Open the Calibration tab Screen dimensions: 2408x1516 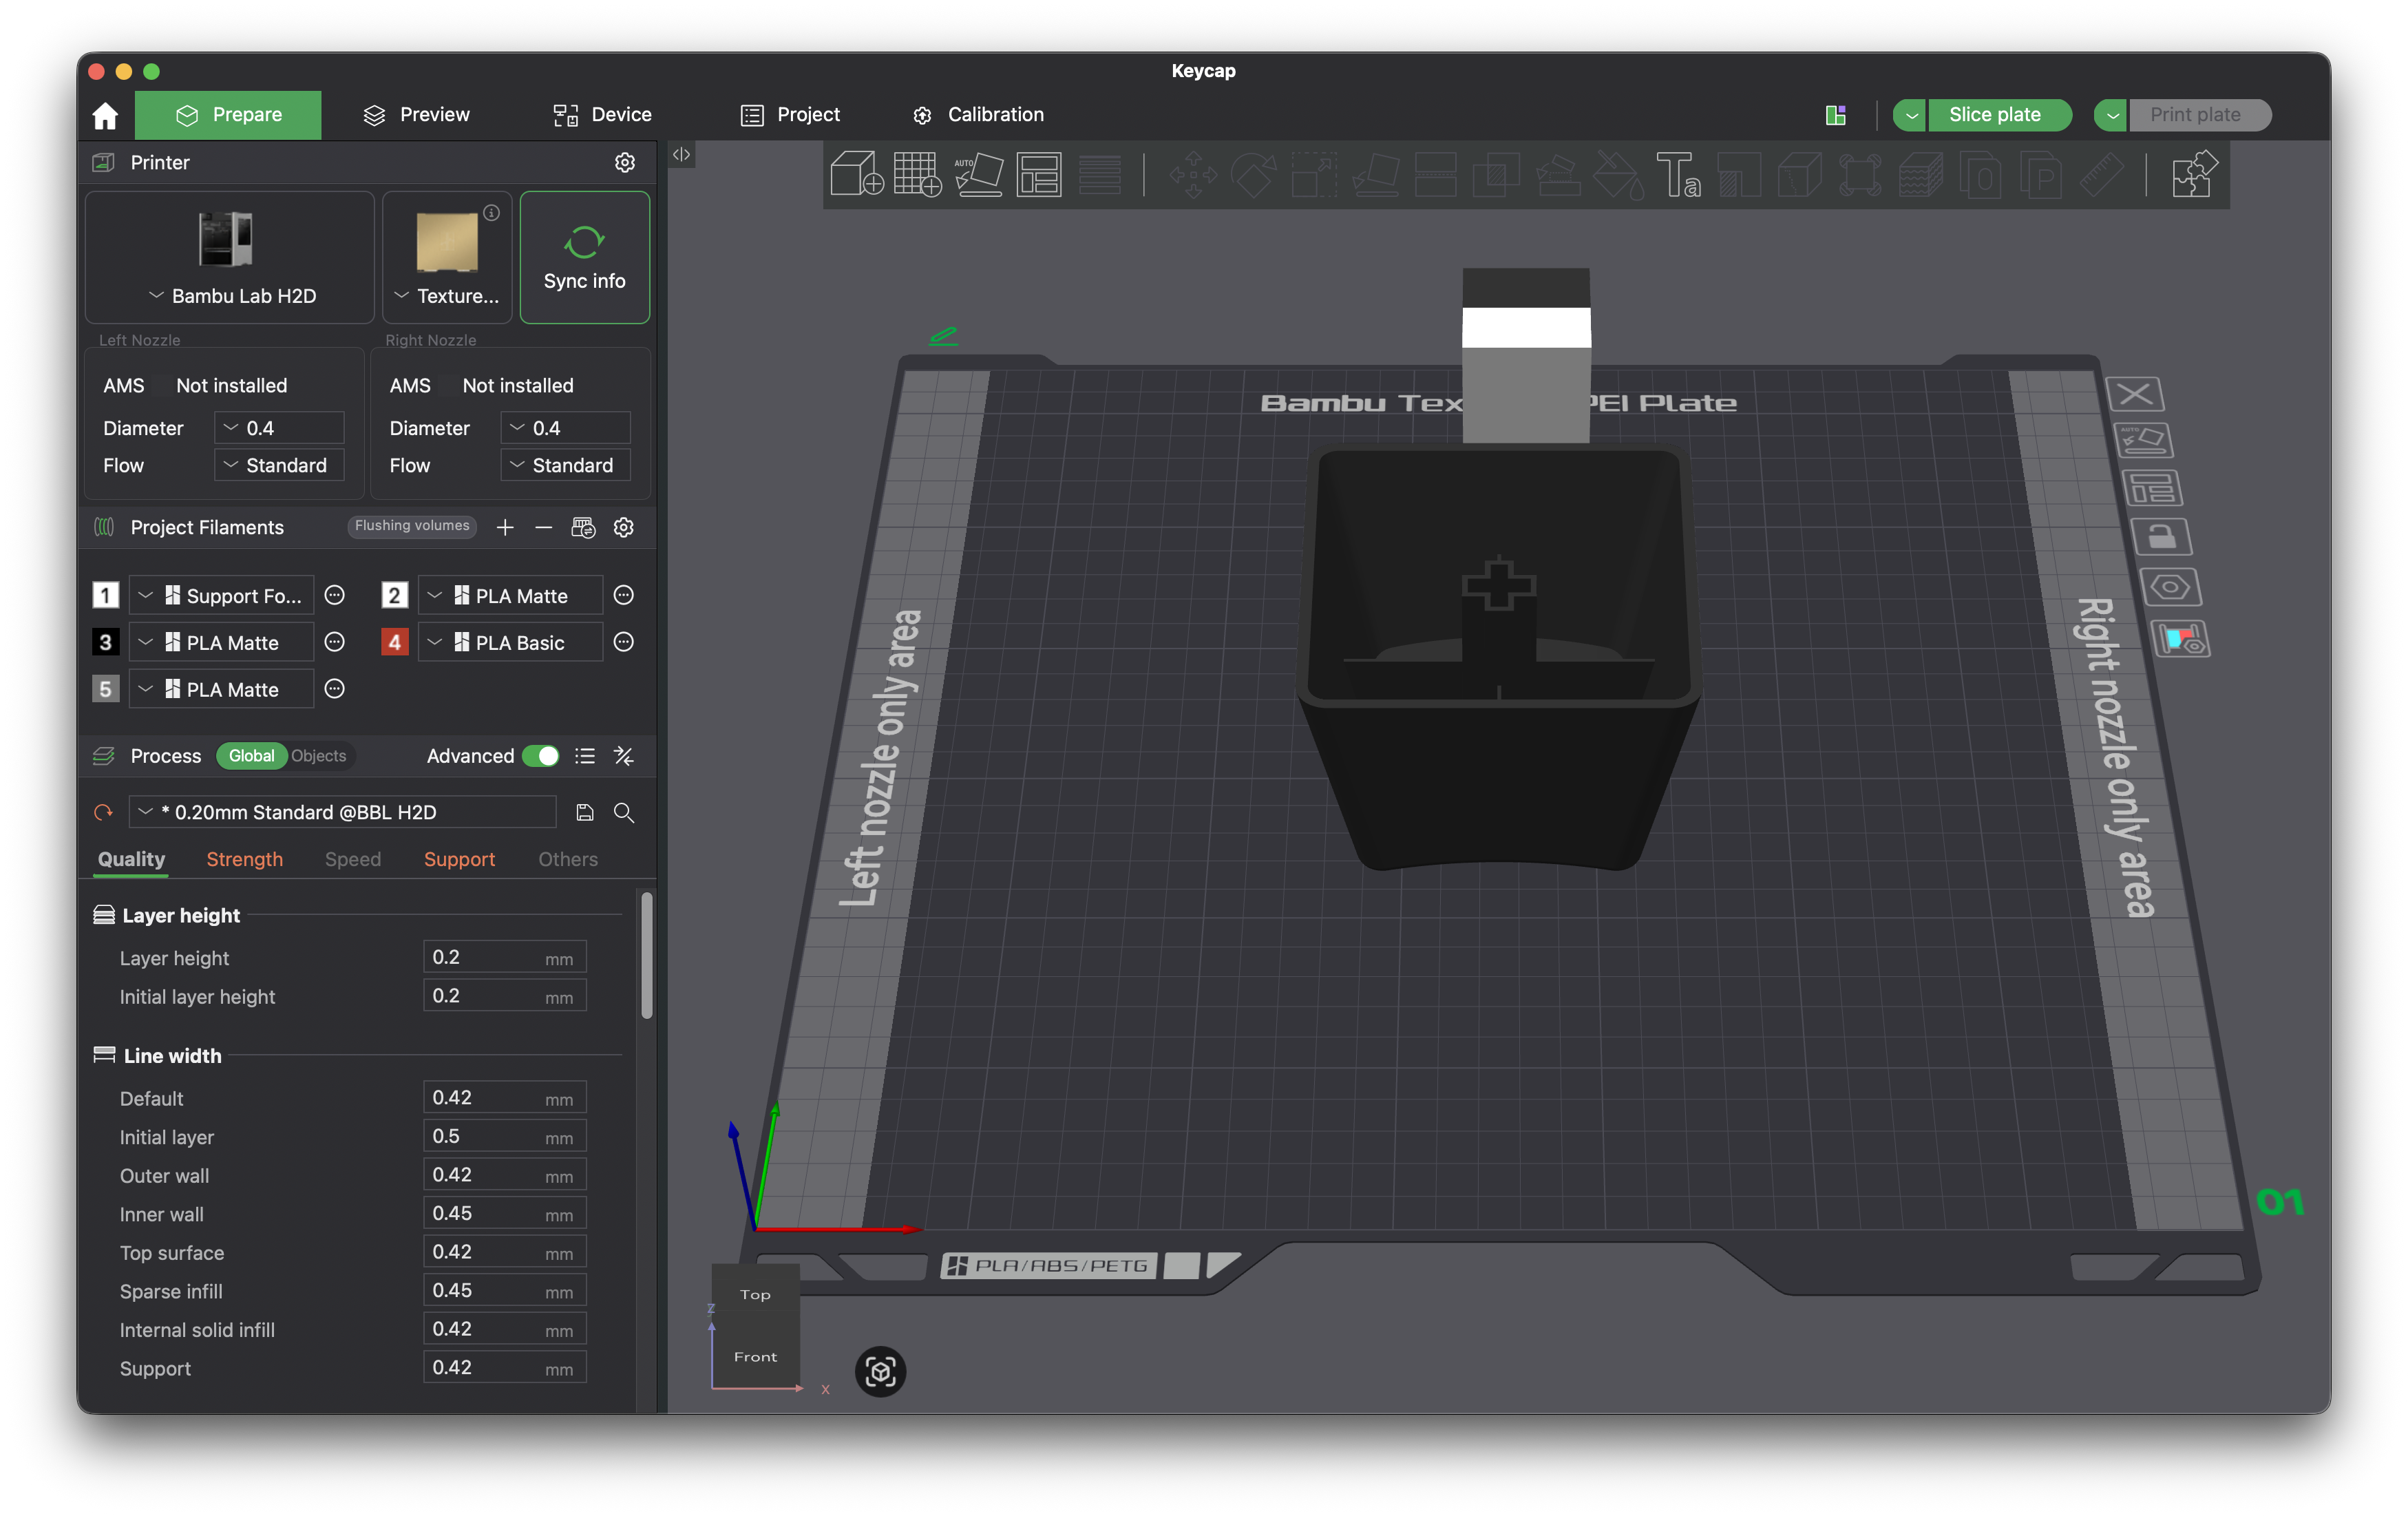pyautogui.click(x=979, y=115)
